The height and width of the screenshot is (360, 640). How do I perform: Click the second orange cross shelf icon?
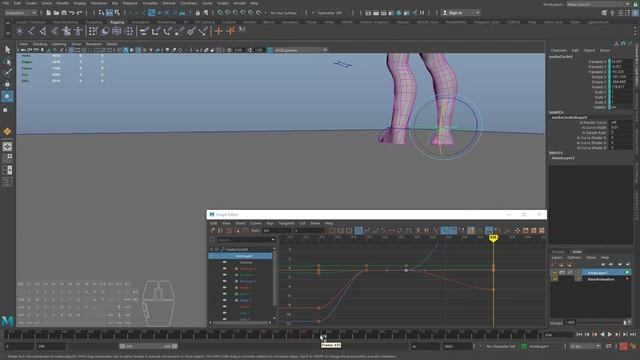coord(231,31)
